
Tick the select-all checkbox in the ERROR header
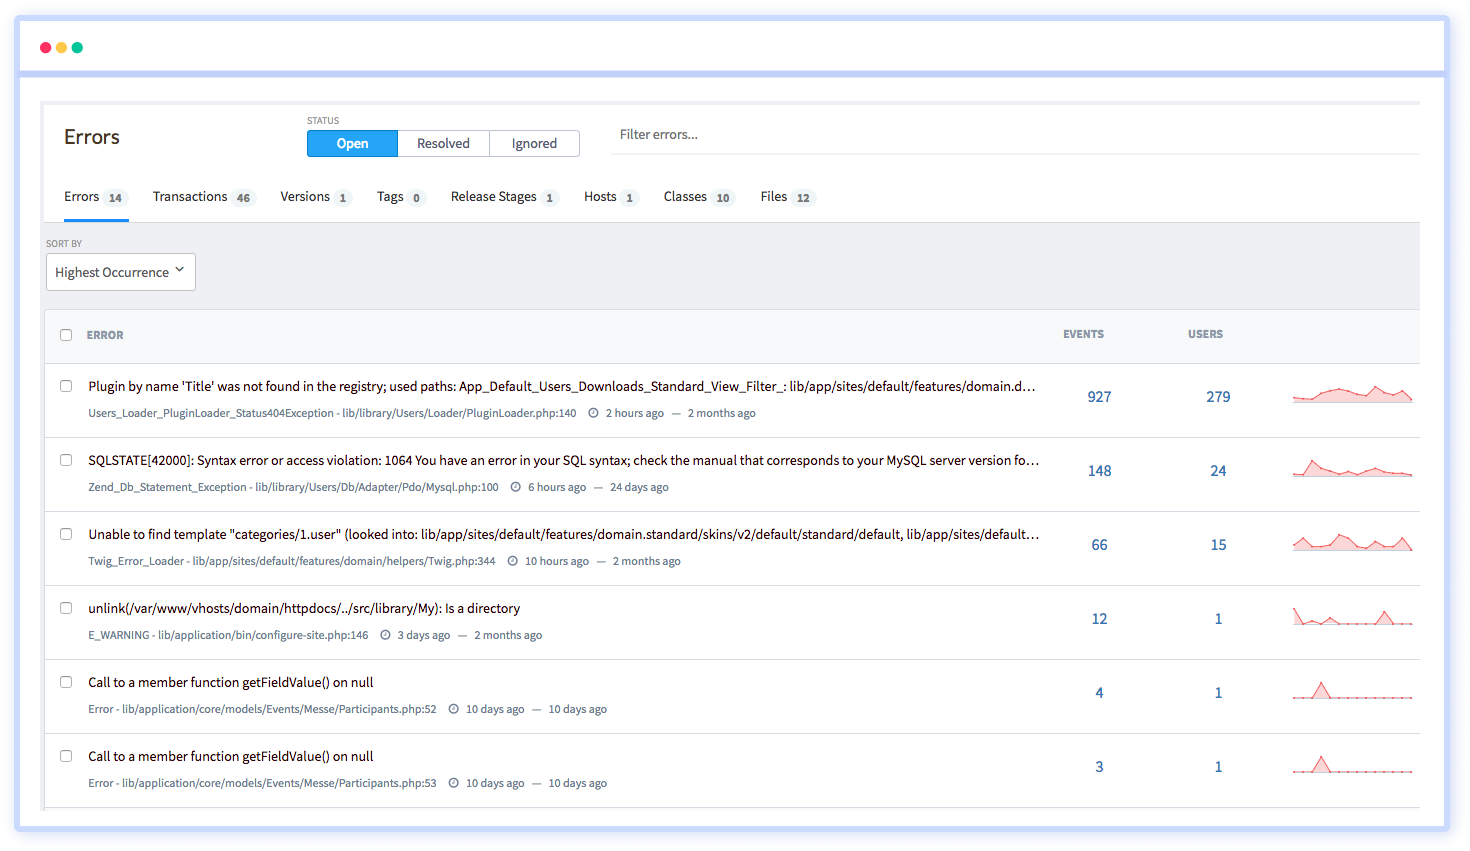[66, 335]
